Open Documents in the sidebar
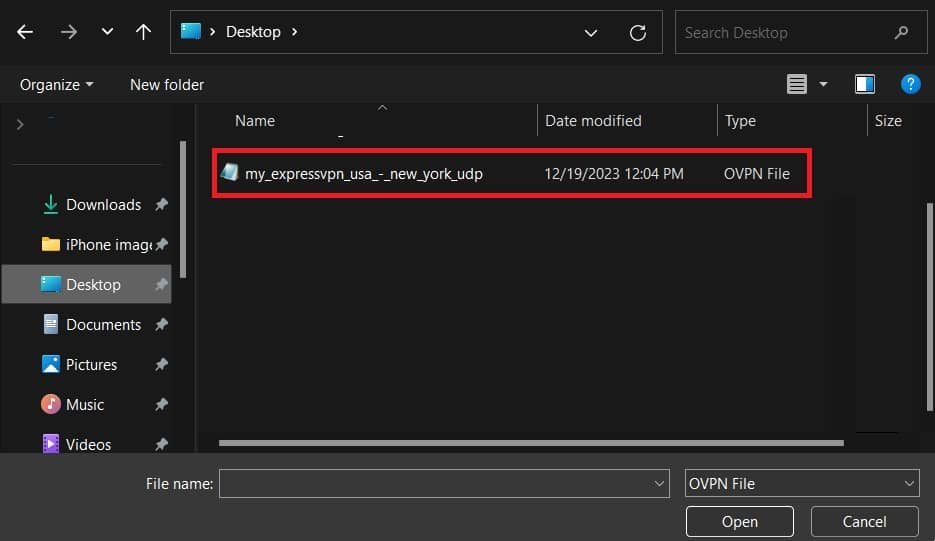935x541 pixels. (x=92, y=324)
